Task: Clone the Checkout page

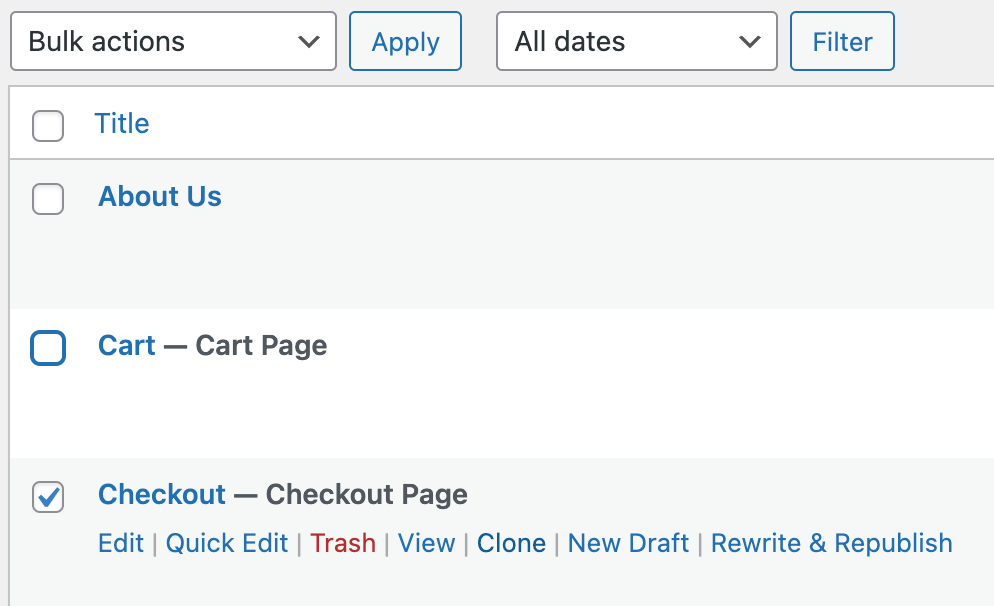Action: [511, 543]
